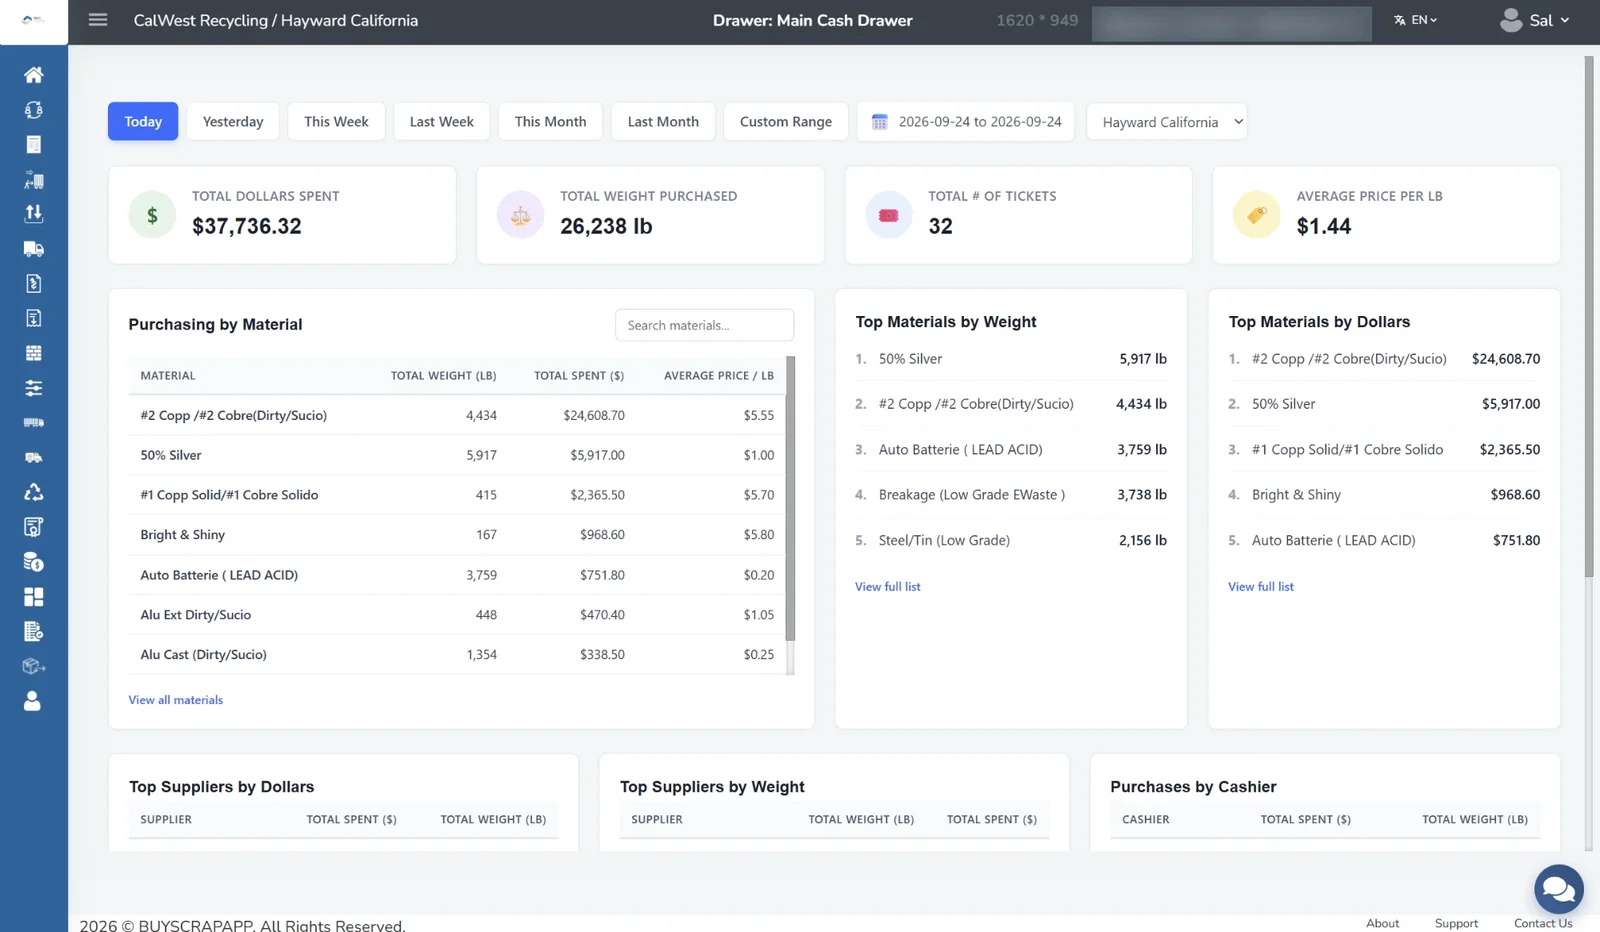Open the brick wall sidebar icon

point(33,353)
